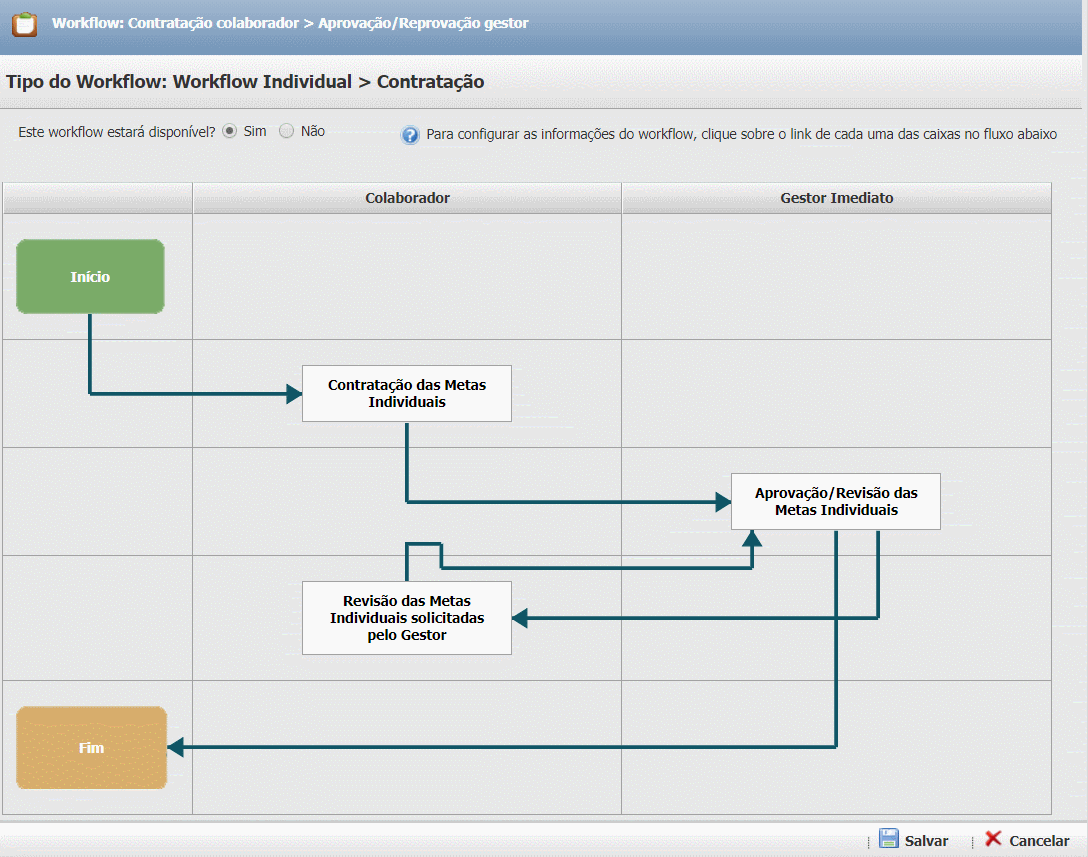The image size is (1088, 857).
Task: Open Revisão das Metas Individuais solicitadas pelo Gestor
Action: point(406,618)
